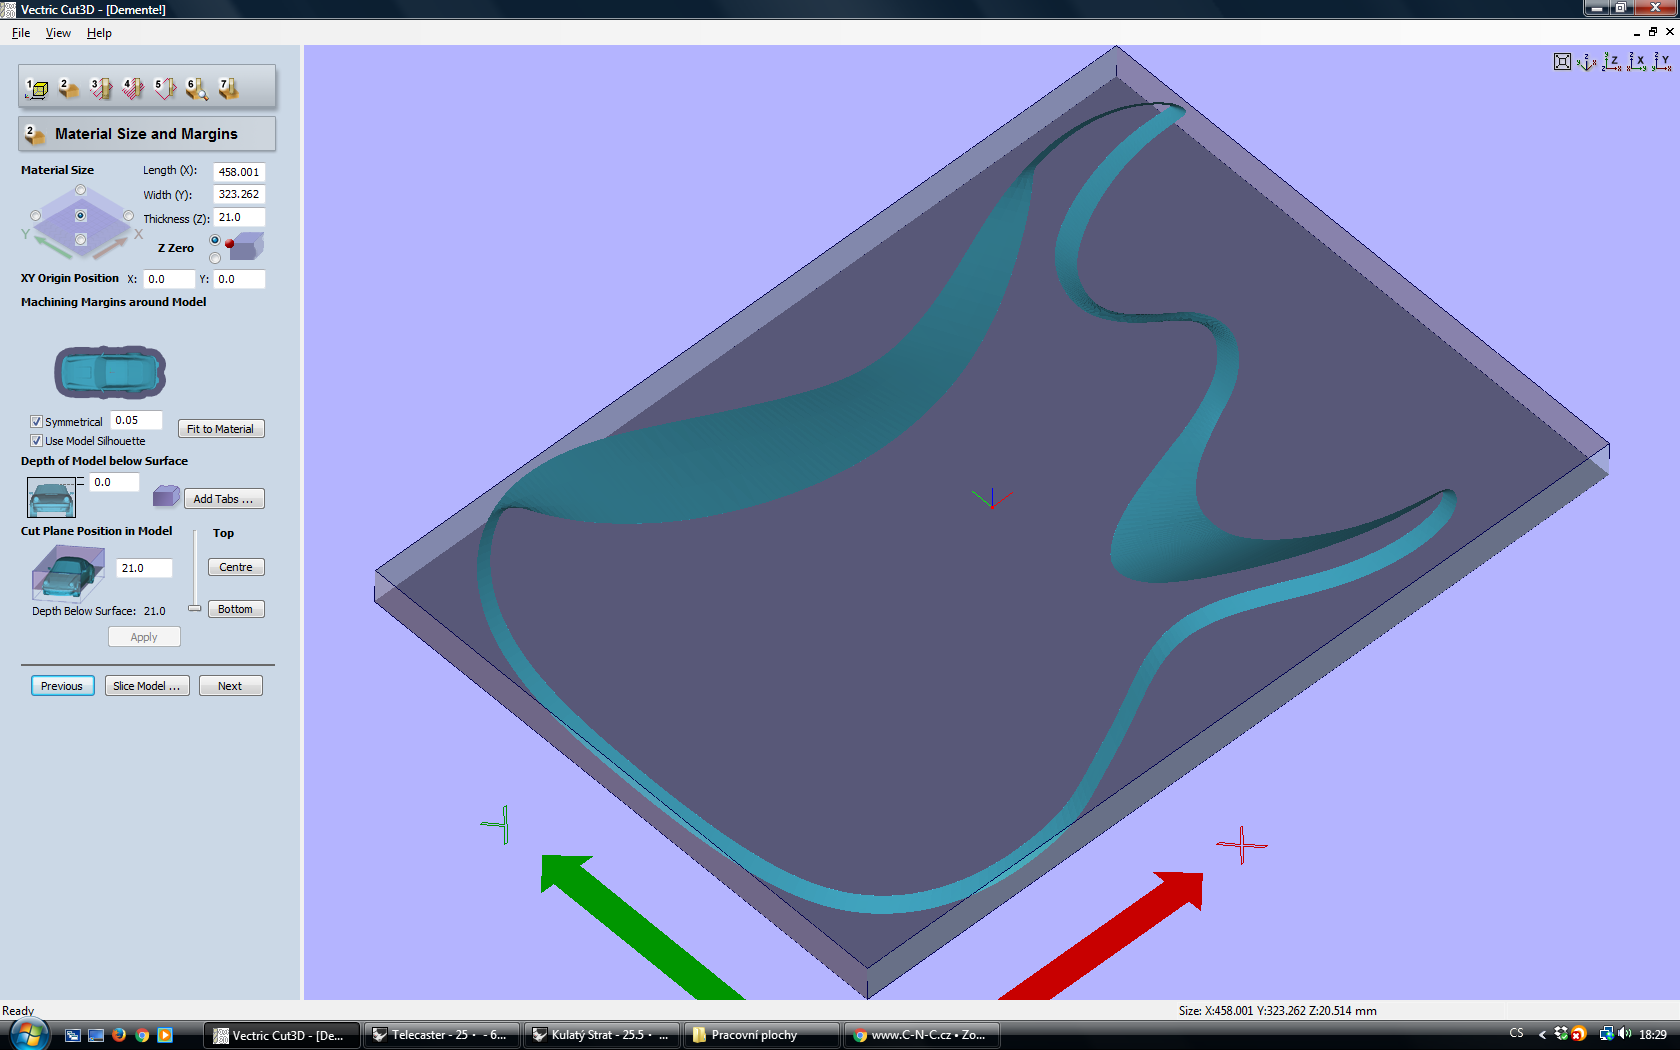Open step 4 finishing toolpath icon

[x=133, y=89]
